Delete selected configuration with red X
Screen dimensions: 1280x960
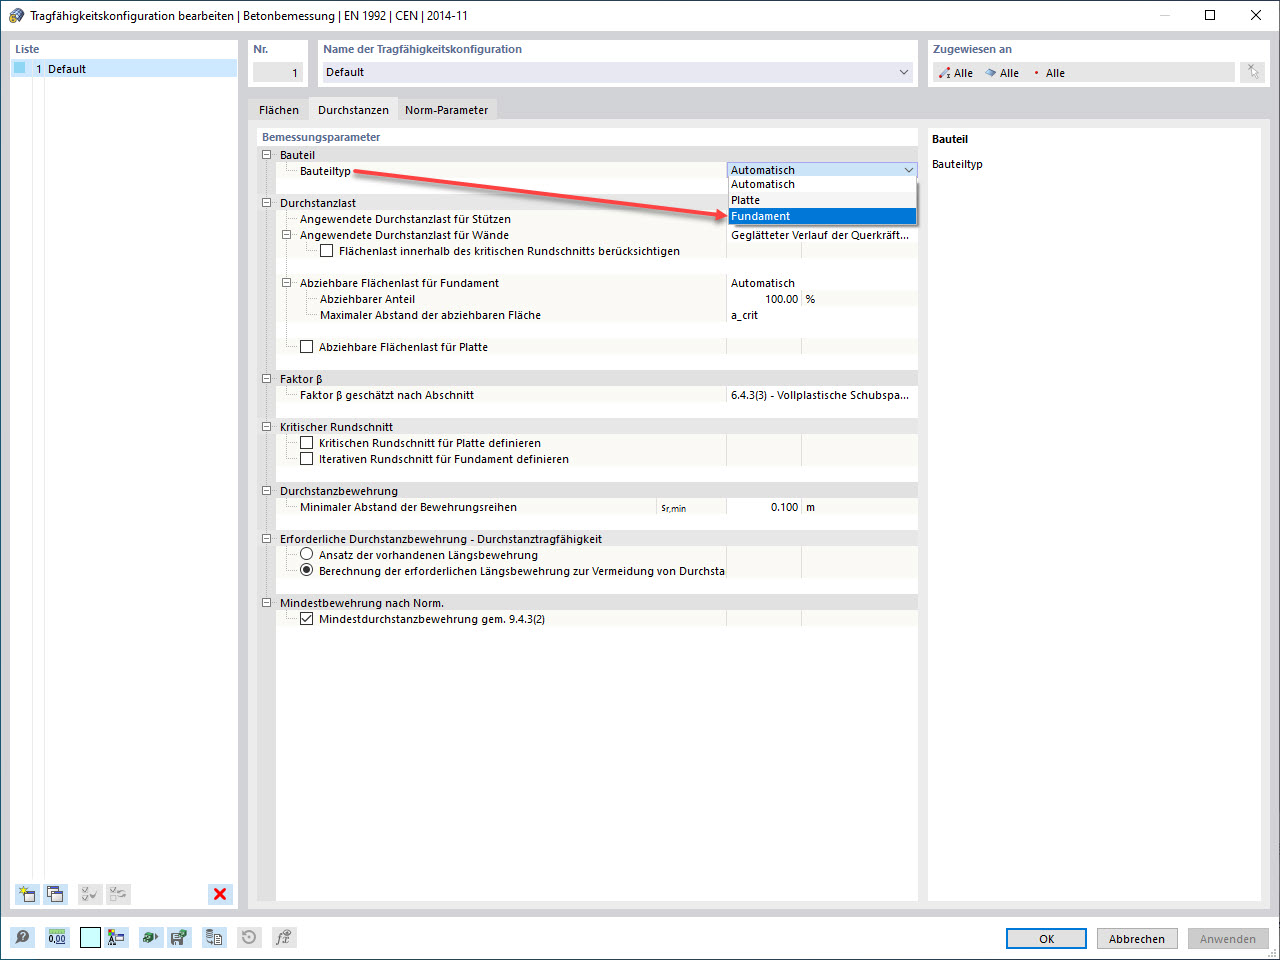(x=220, y=894)
